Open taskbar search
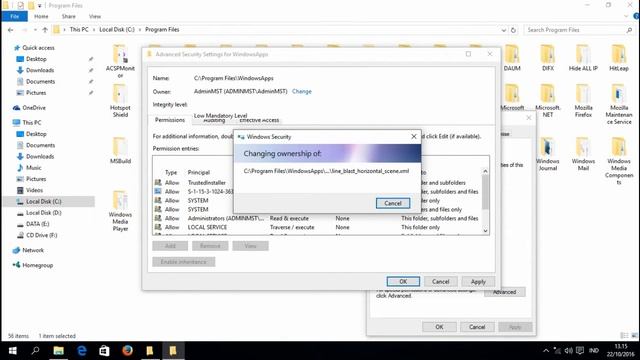The width and height of the screenshot is (640, 360). pyautogui.click(x=36, y=351)
